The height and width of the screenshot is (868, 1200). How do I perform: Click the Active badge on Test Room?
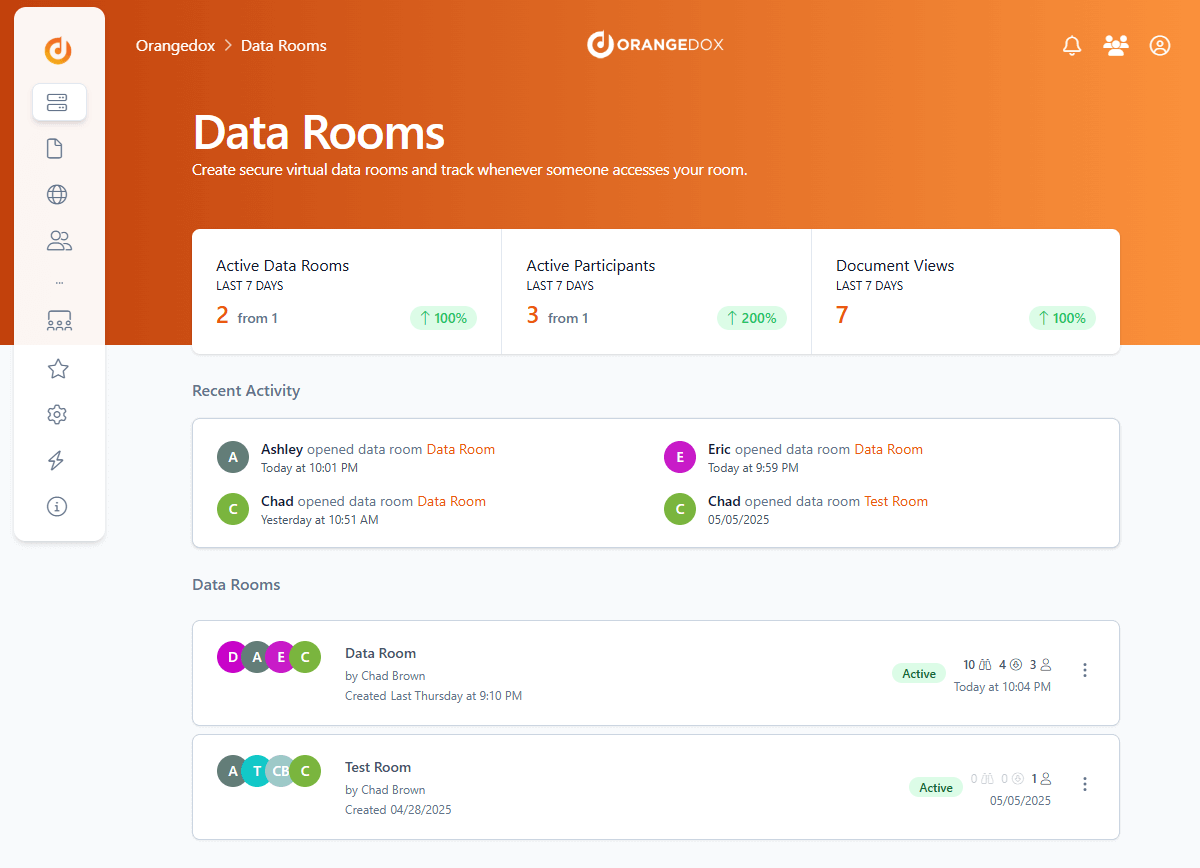(936, 787)
